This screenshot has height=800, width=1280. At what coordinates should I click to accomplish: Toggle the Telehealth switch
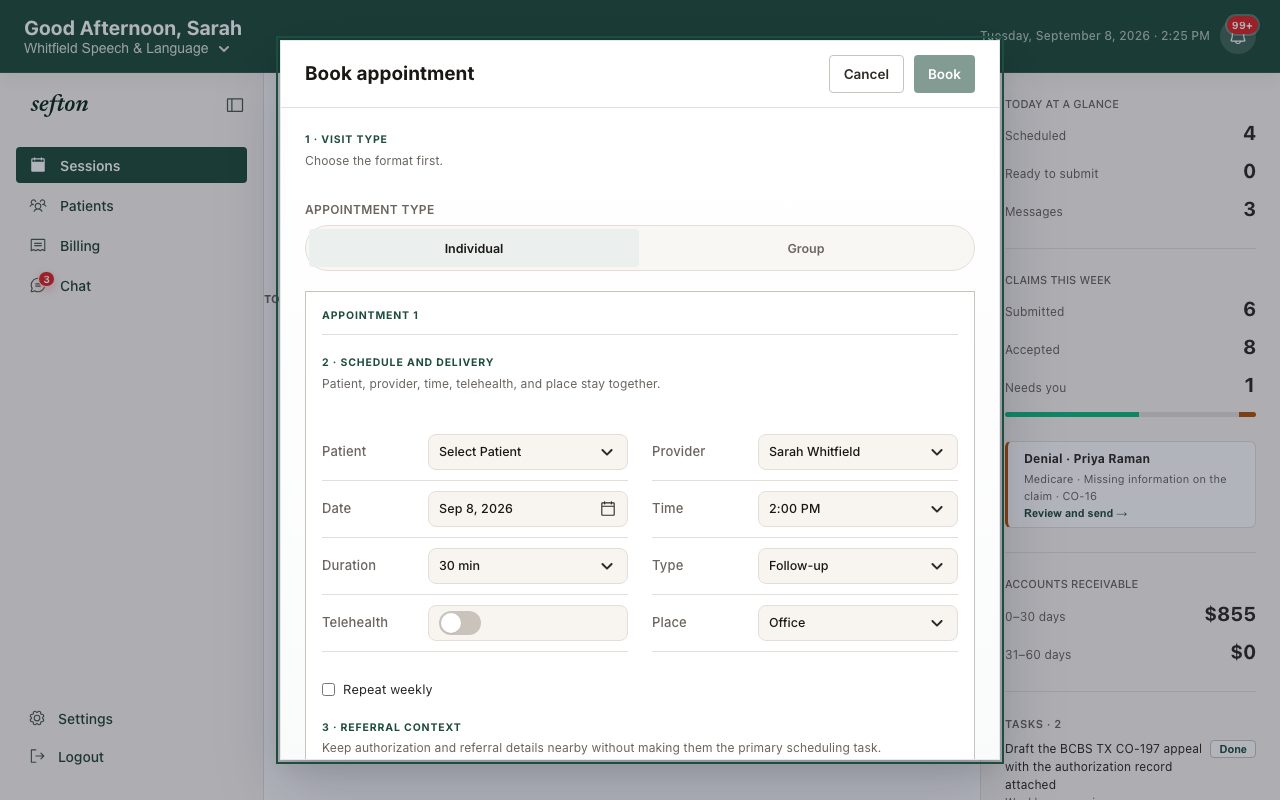[x=460, y=623]
